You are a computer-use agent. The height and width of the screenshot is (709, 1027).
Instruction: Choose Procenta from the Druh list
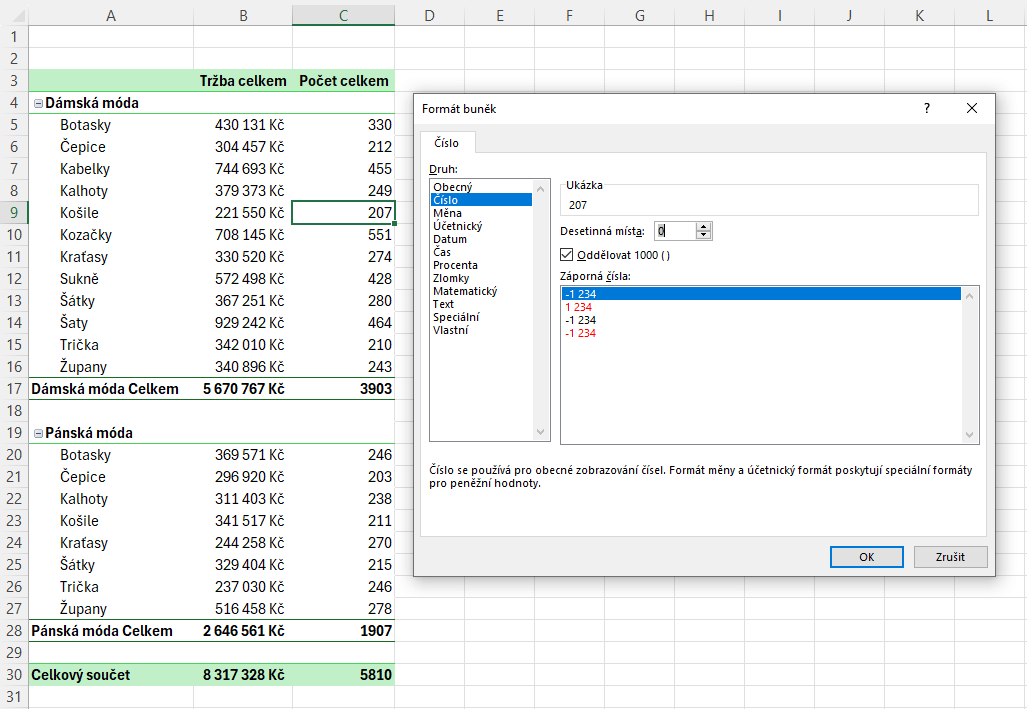455,265
